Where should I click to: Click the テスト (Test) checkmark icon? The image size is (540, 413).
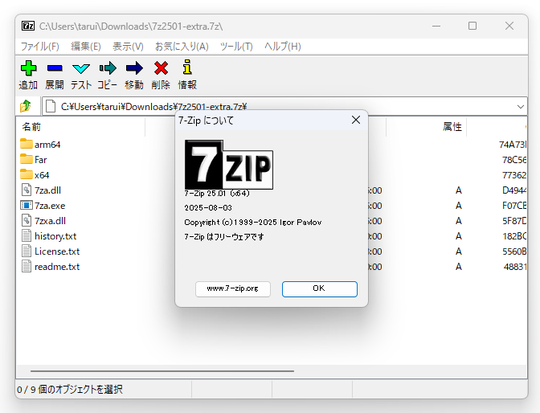pyautogui.click(x=81, y=68)
